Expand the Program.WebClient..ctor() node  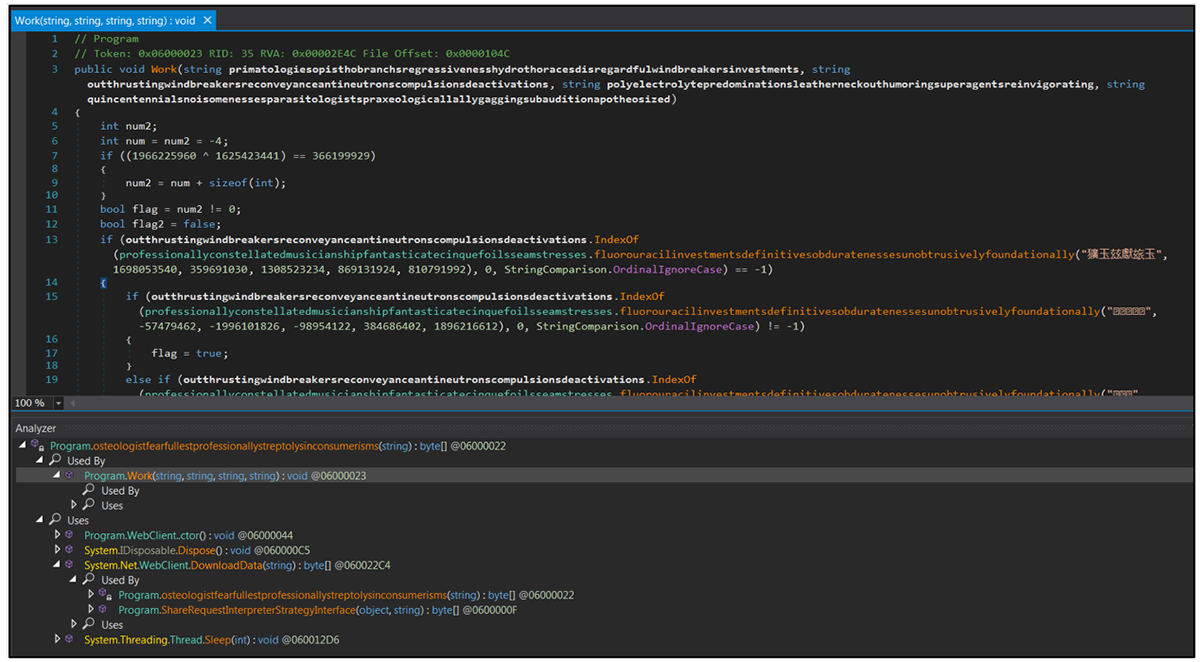tap(57, 535)
